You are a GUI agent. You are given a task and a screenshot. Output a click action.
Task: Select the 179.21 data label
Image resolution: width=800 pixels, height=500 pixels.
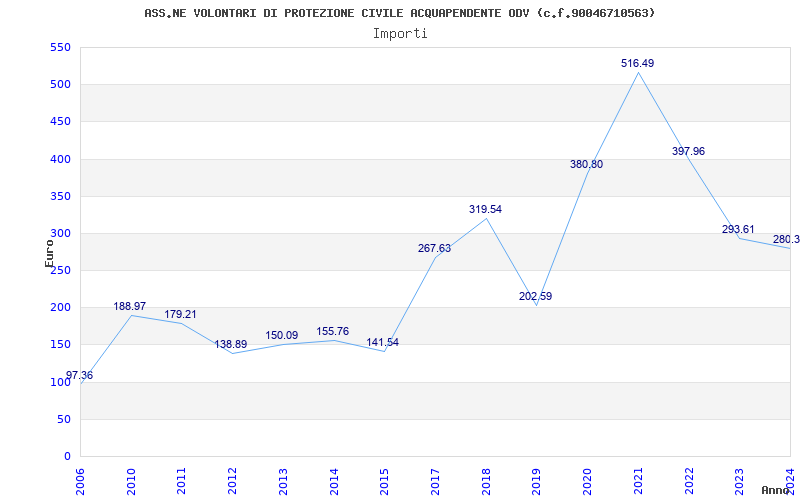click(180, 314)
